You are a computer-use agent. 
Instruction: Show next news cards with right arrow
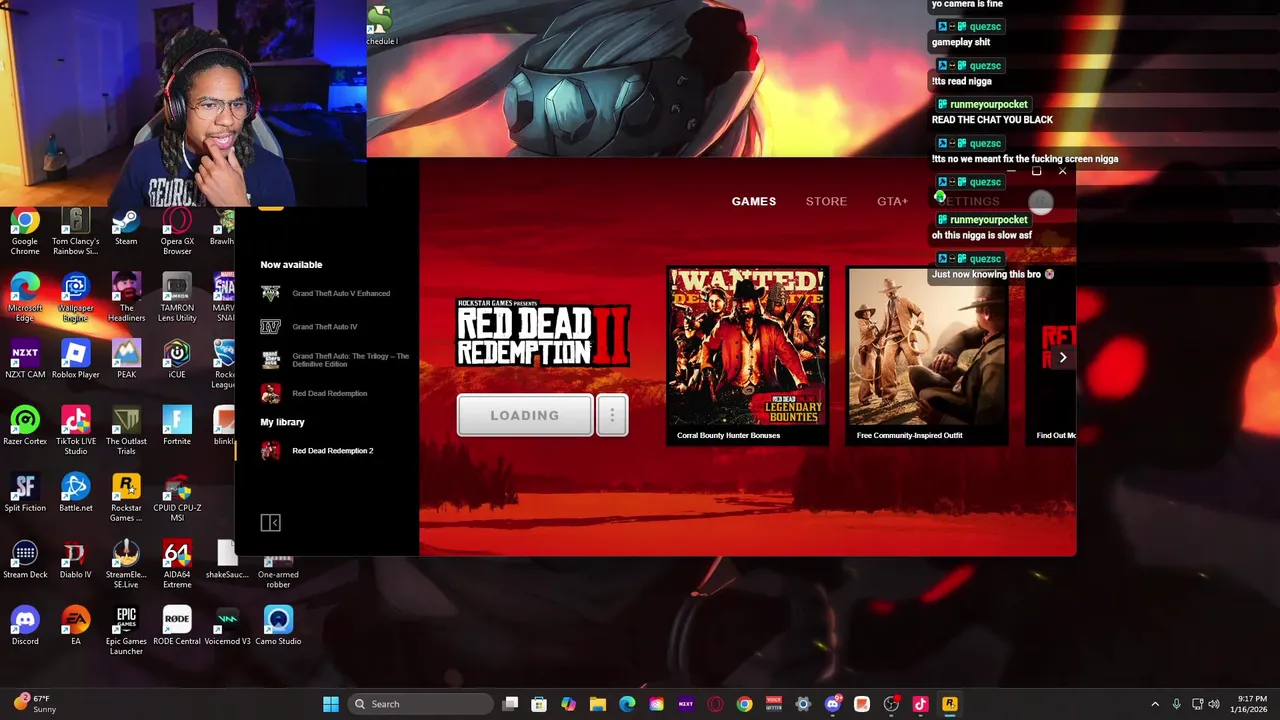(x=1062, y=357)
